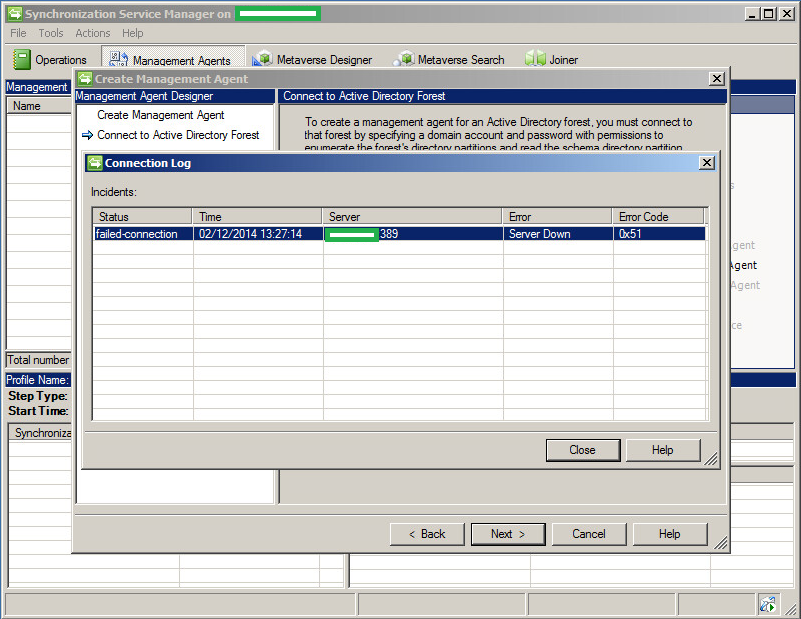Open the Help menu
The width and height of the screenshot is (801, 619).
pyautogui.click(x=132, y=33)
